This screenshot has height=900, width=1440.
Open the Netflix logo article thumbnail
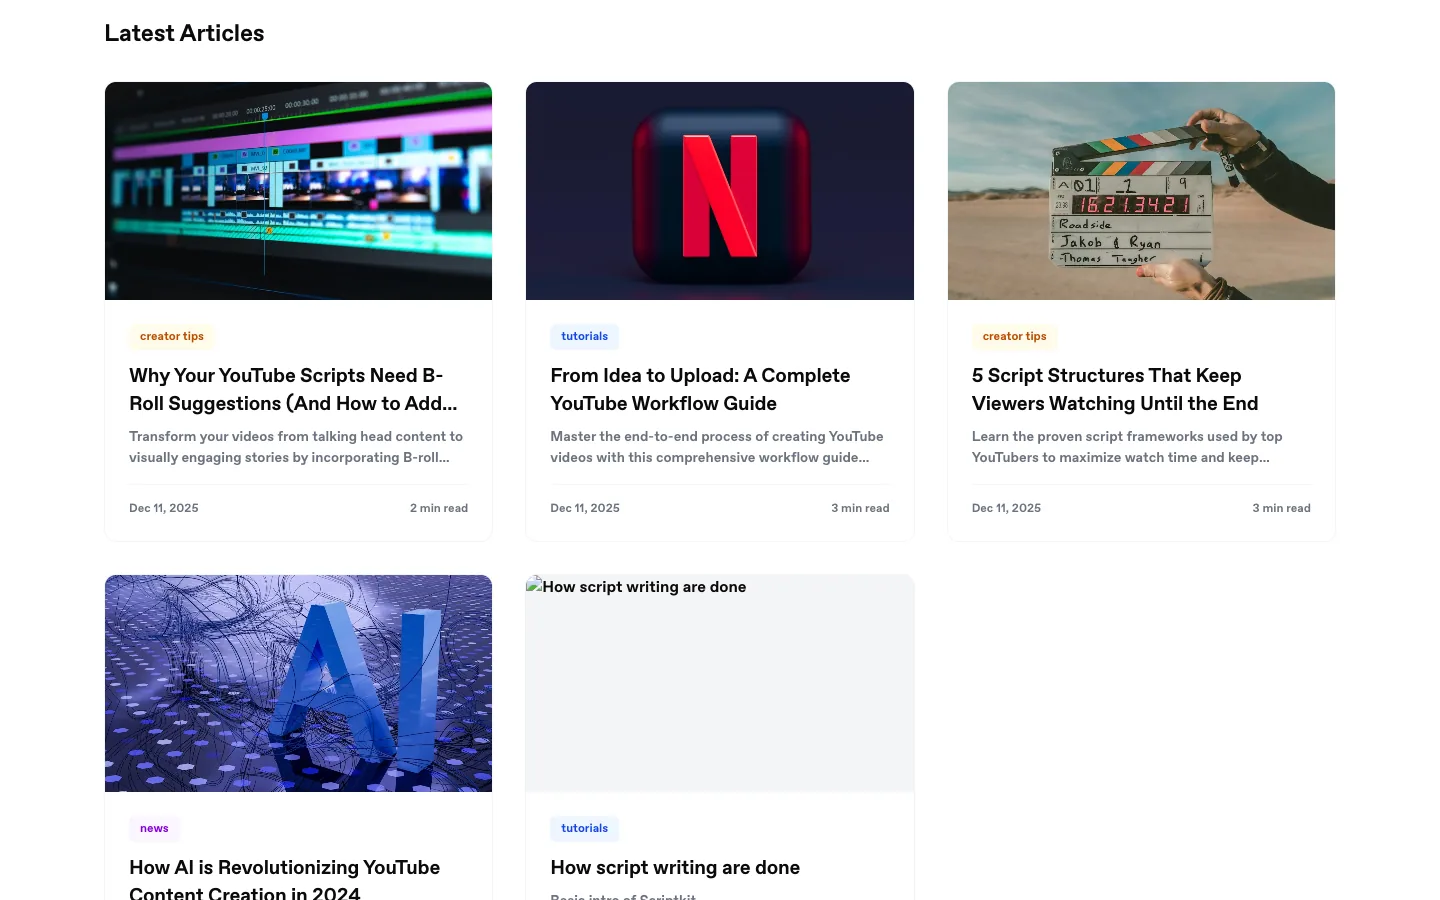720,191
